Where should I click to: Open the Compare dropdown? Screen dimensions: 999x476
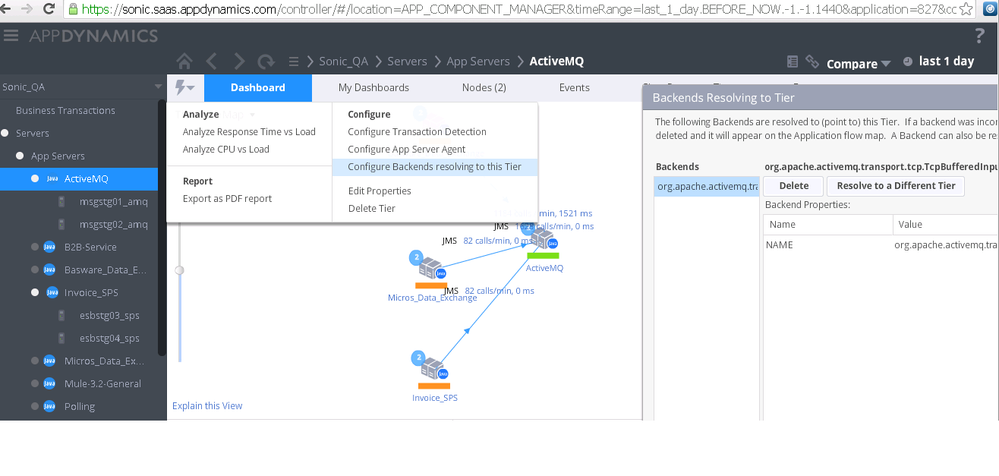click(x=858, y=63)
